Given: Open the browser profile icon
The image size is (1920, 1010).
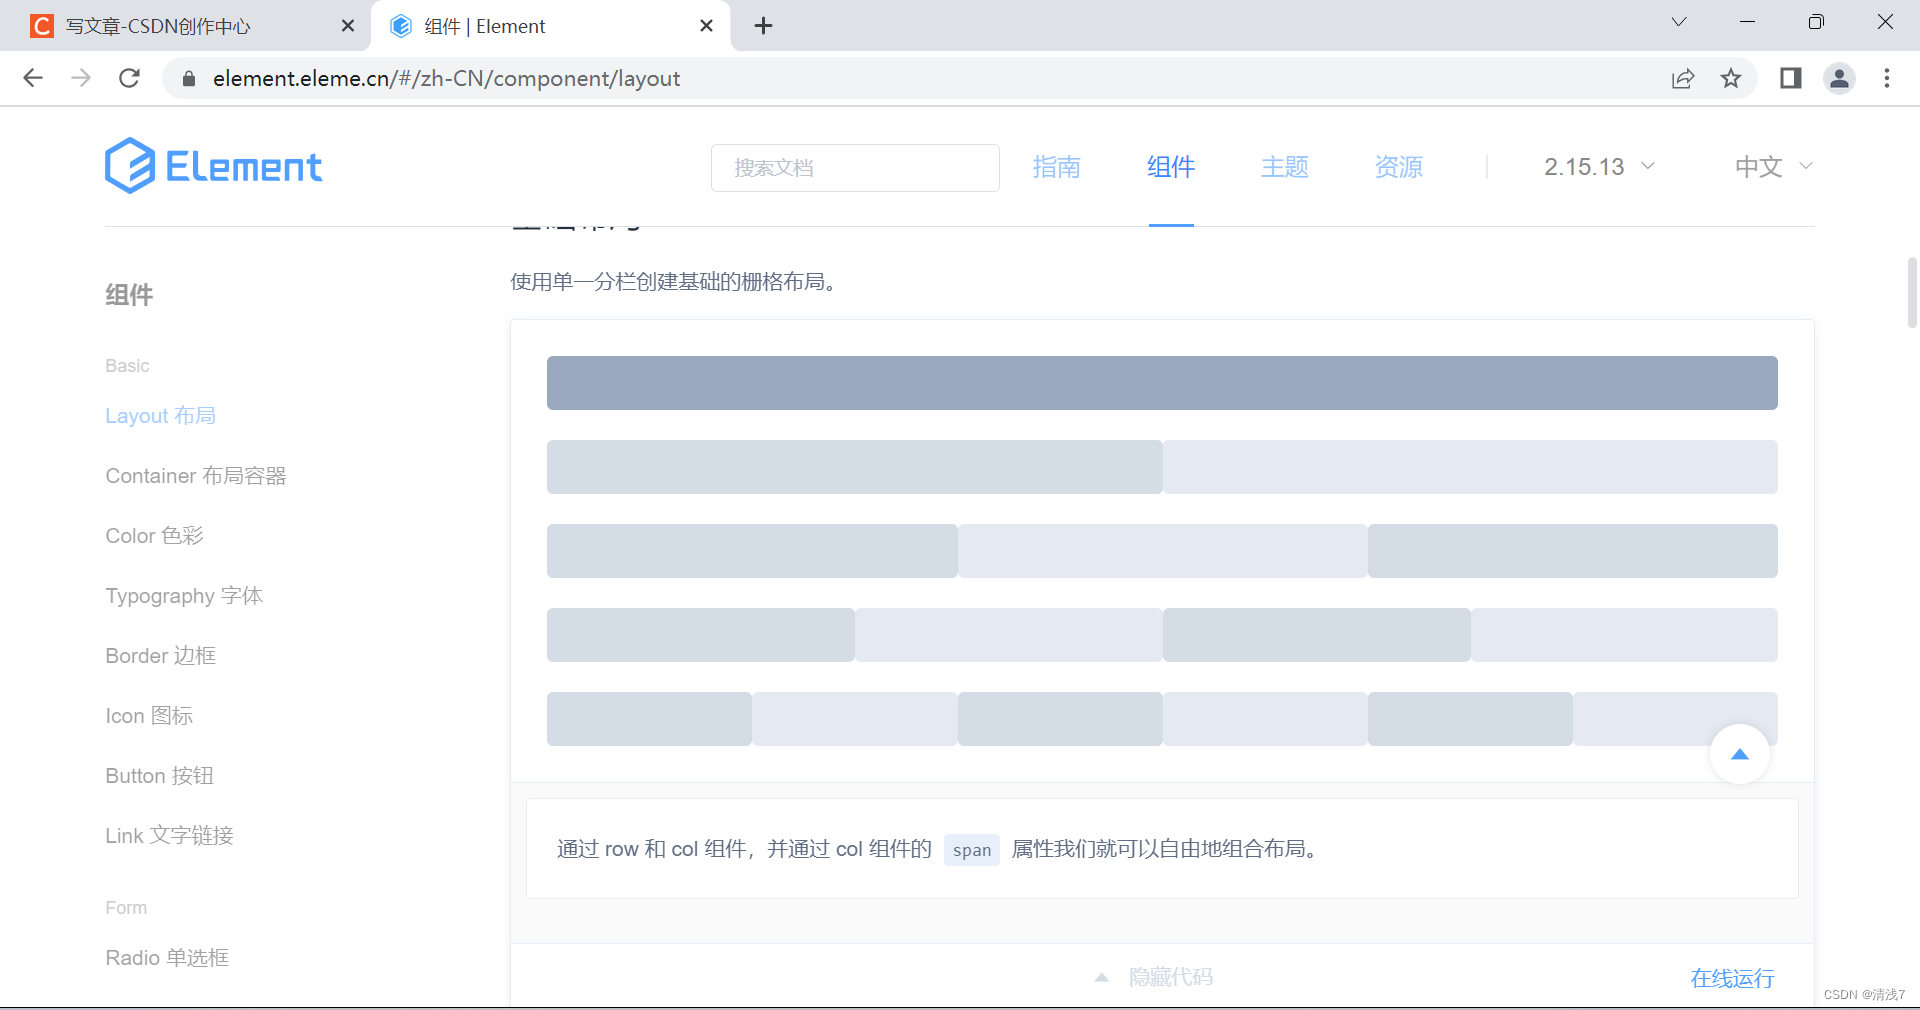Looking at the screenshot, I should [1840, 78].
